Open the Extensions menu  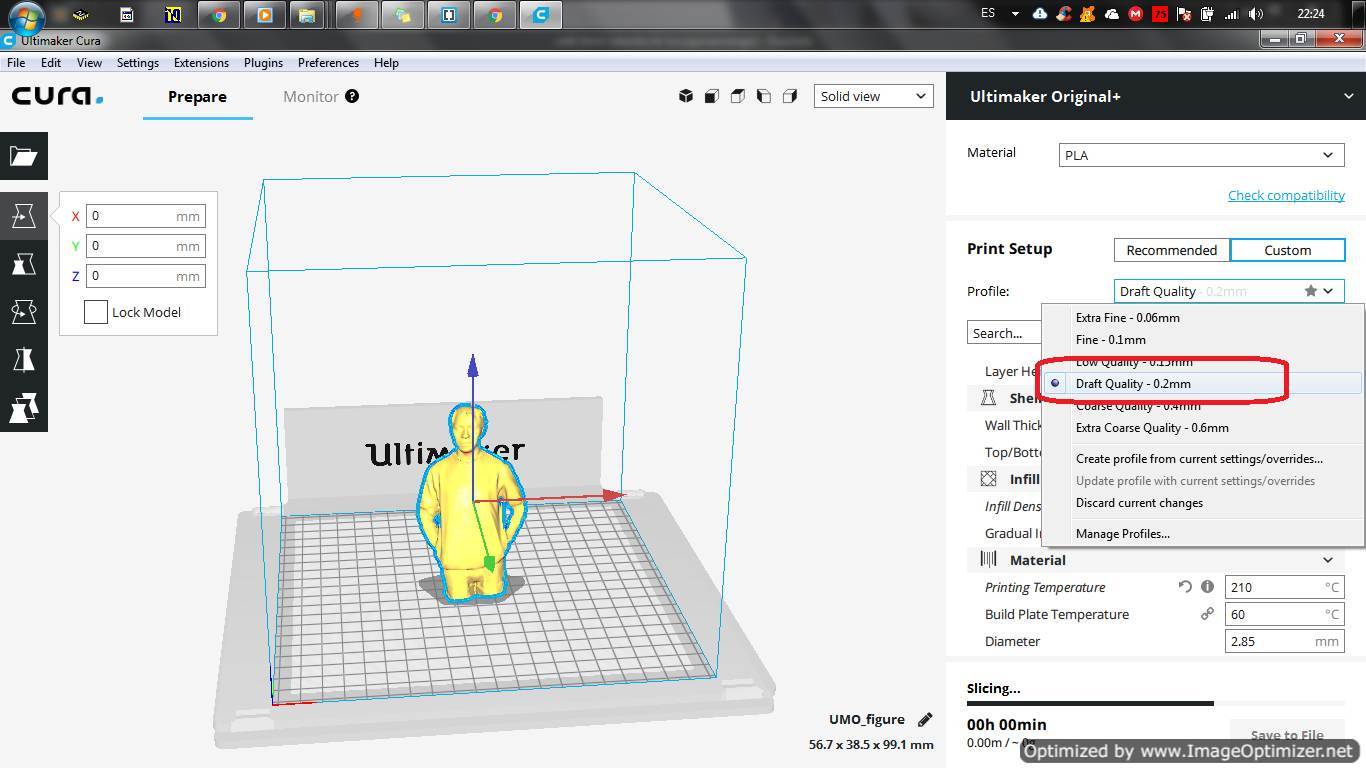(x=201, y=62)
